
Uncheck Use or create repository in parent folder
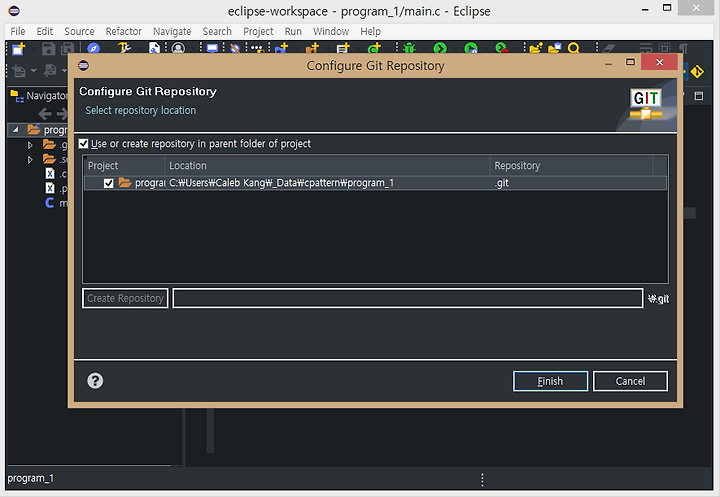83,144
